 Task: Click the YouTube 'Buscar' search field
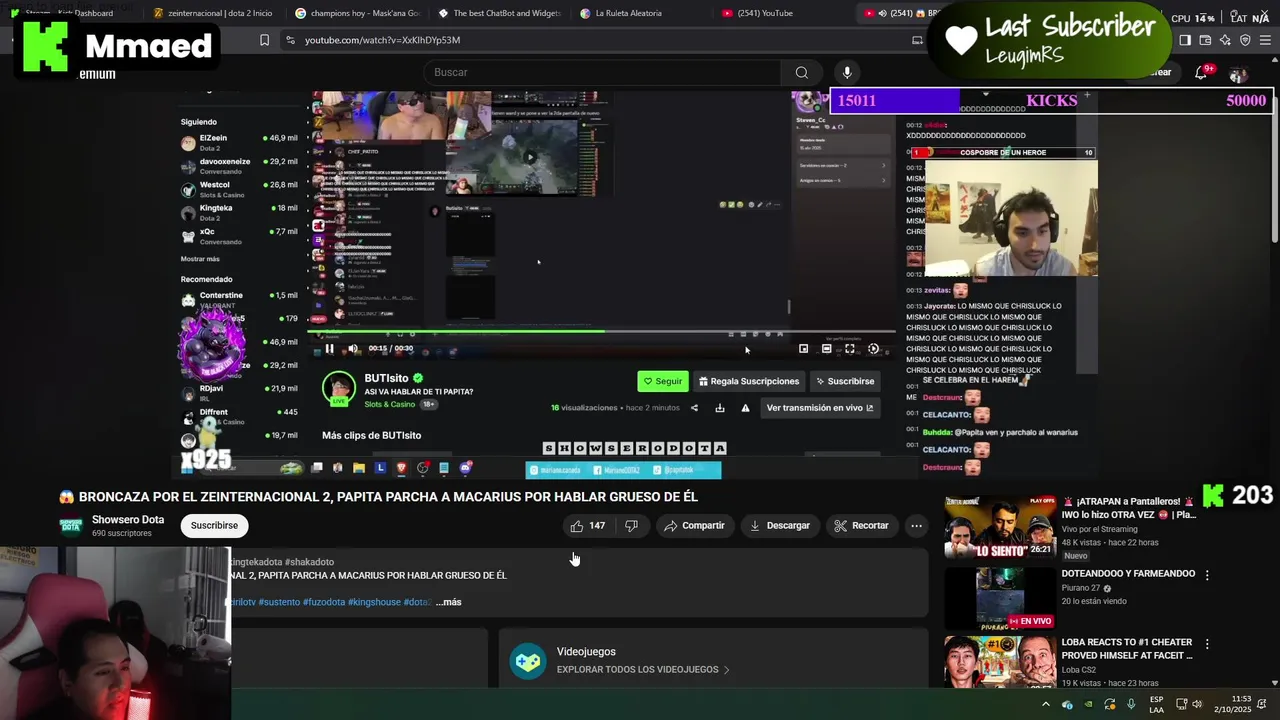tap(603, 72)
